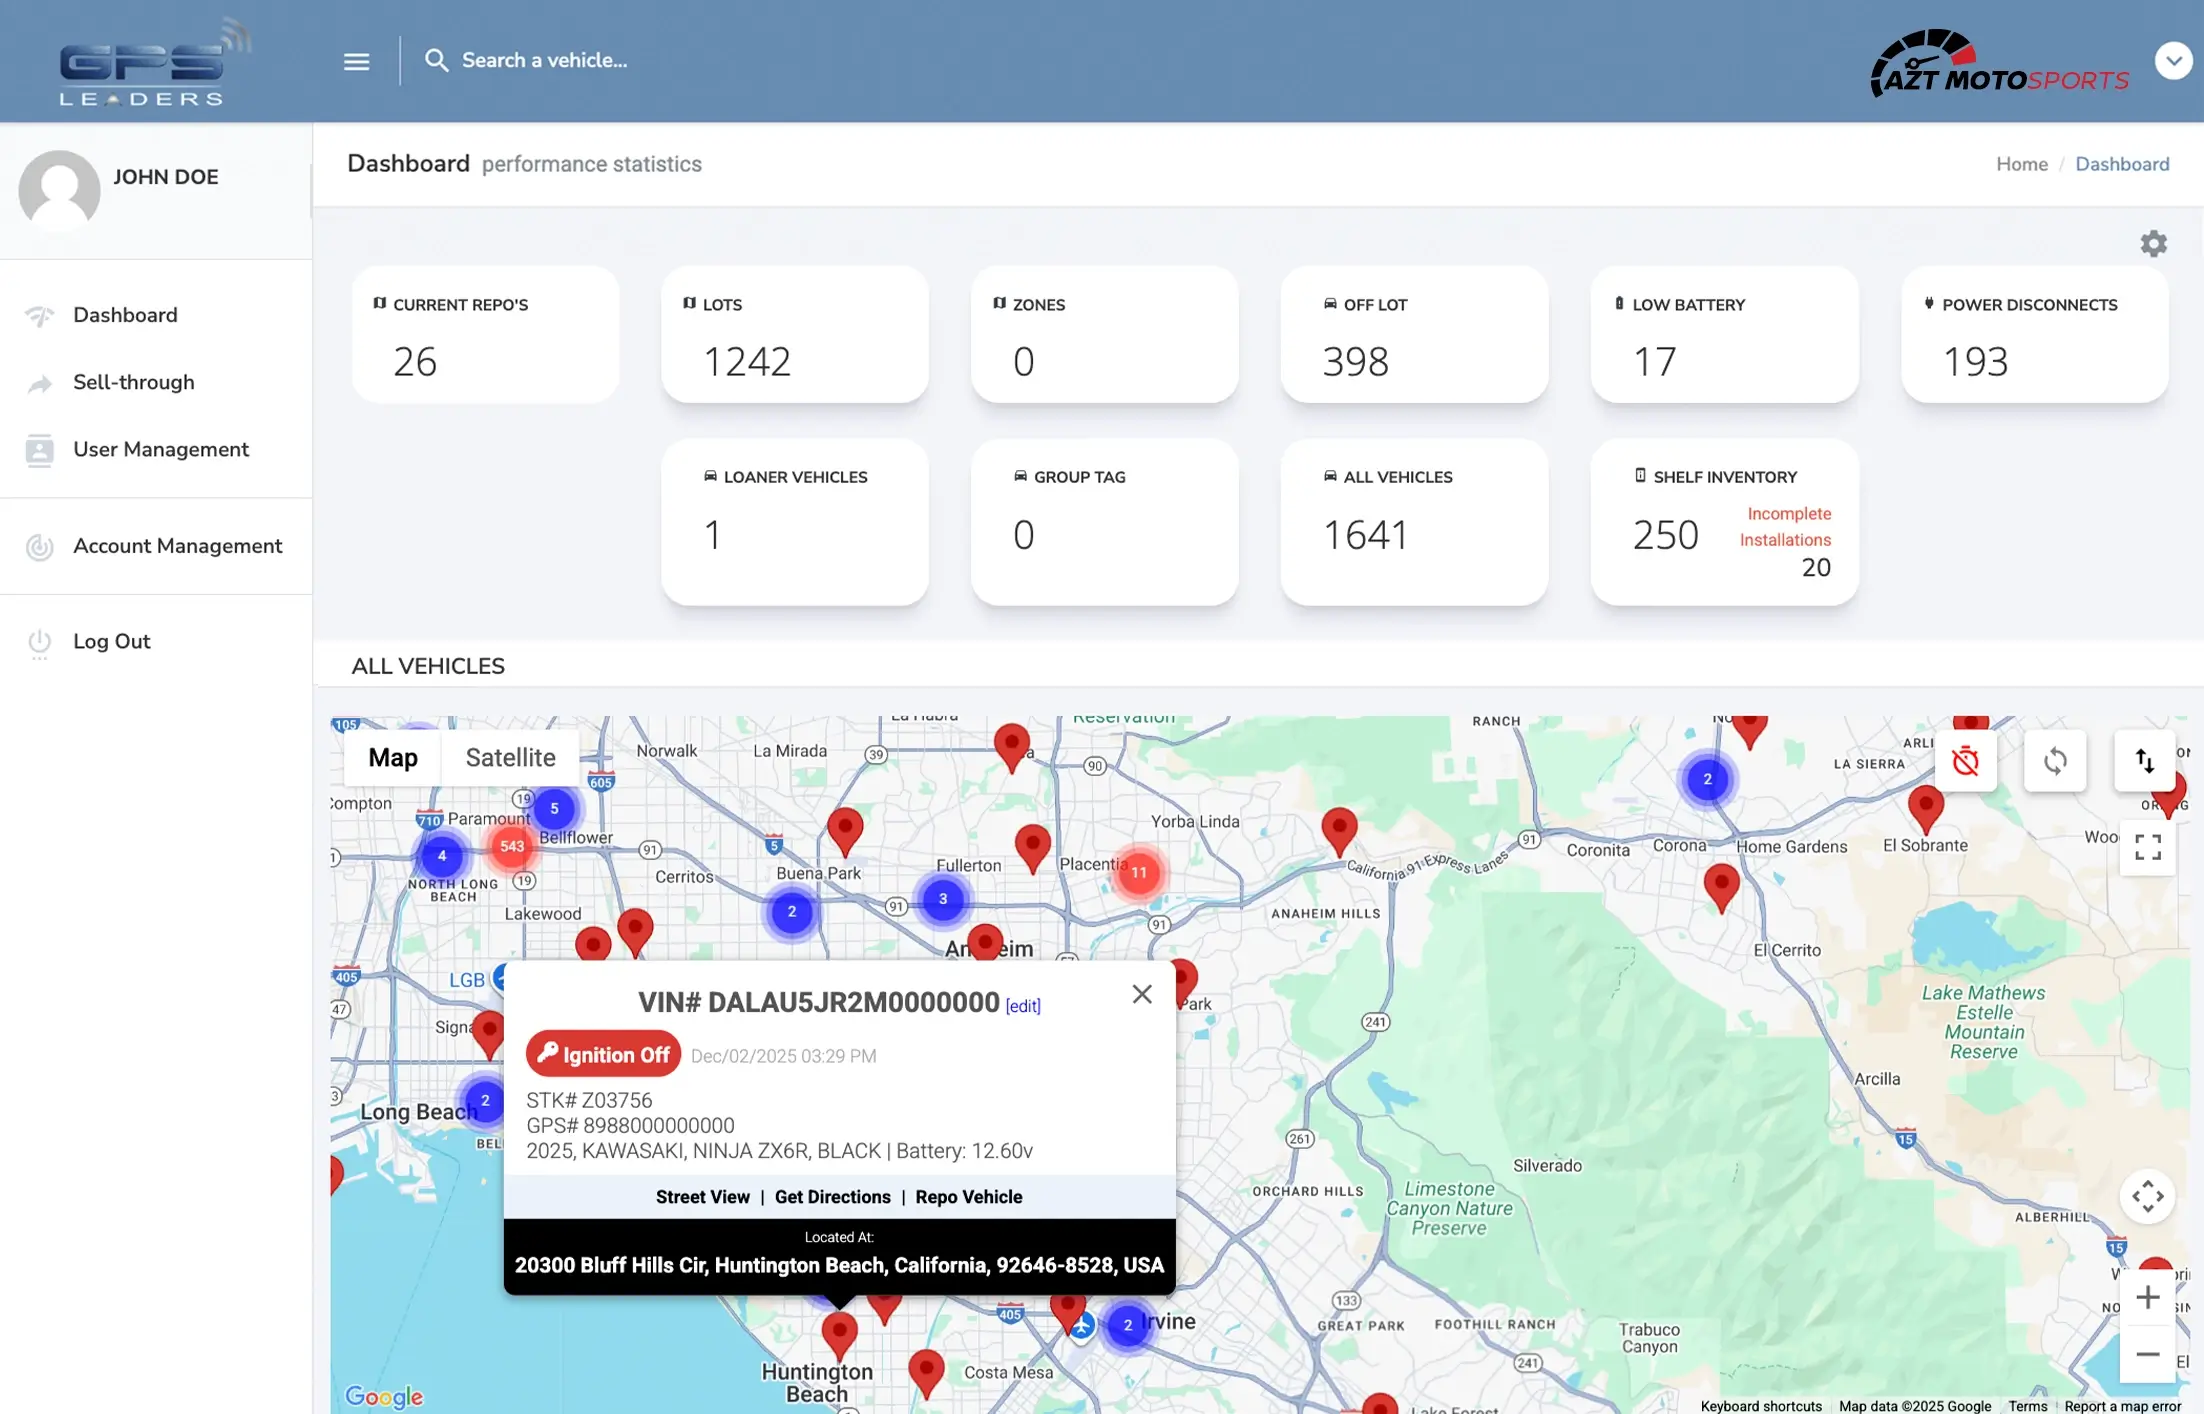Screen dimensions: 2204x1414
Task: Open the account dropdown next to AZT Motosports logo
Action: coord(2174,60)
